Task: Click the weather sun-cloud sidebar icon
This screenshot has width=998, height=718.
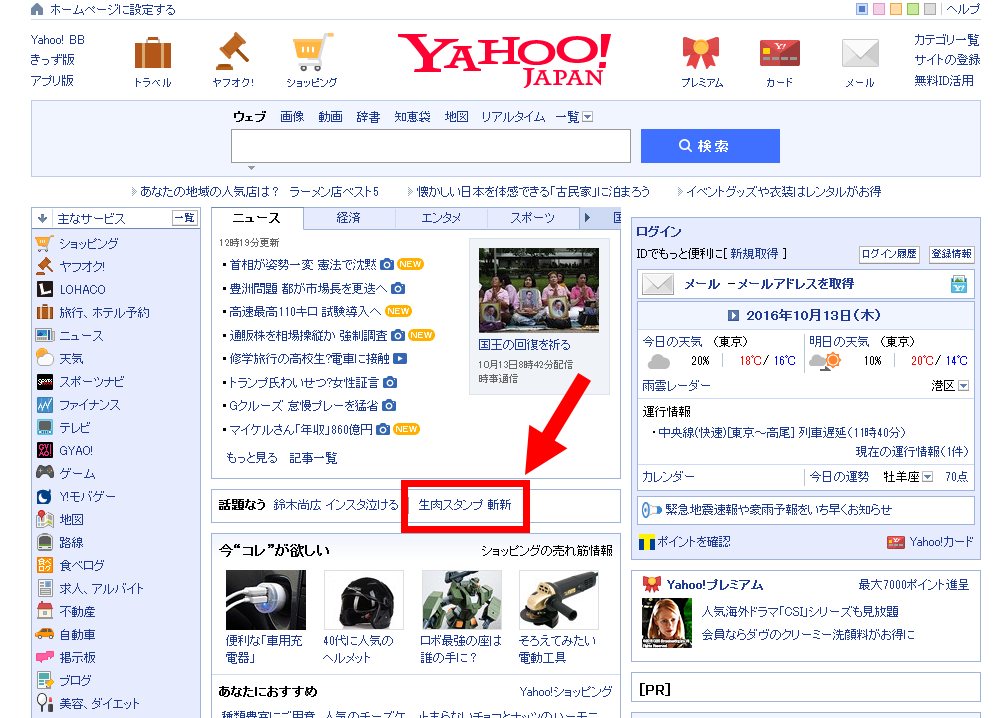Action: click(x=45, y=358)
